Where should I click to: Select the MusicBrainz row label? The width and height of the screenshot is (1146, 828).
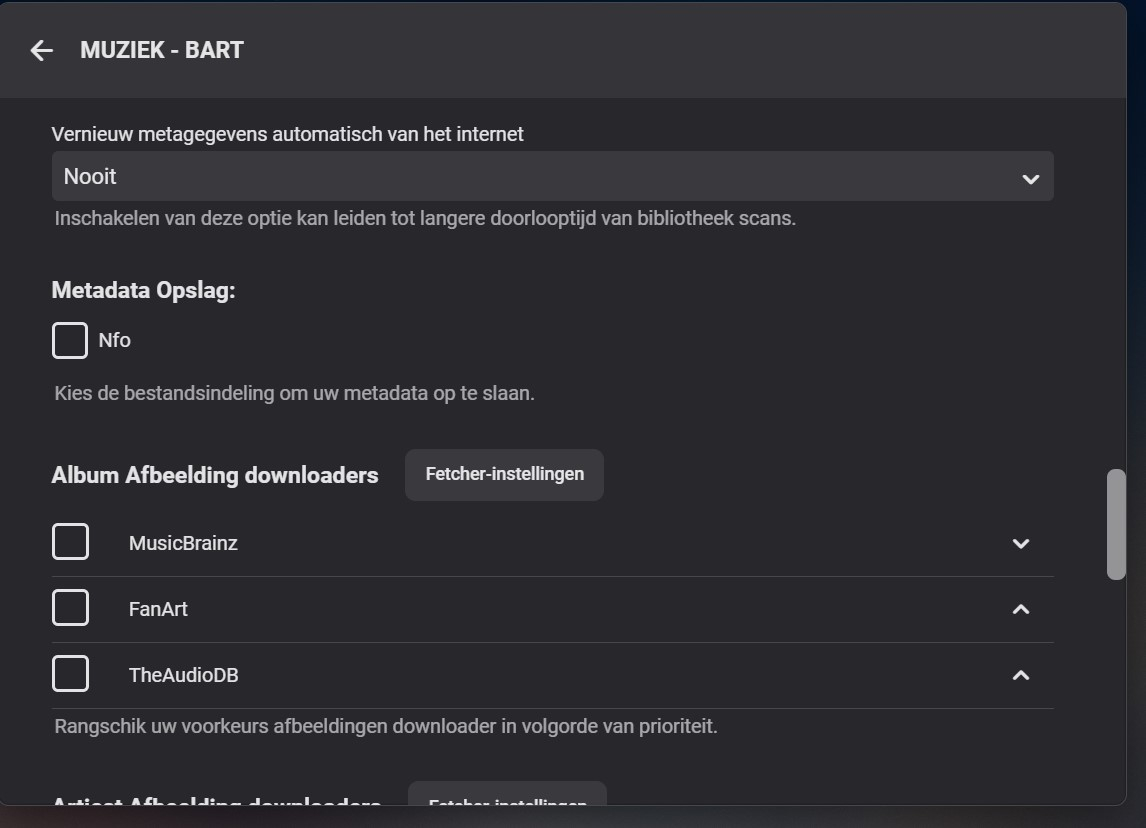click(x=183, y=543)
